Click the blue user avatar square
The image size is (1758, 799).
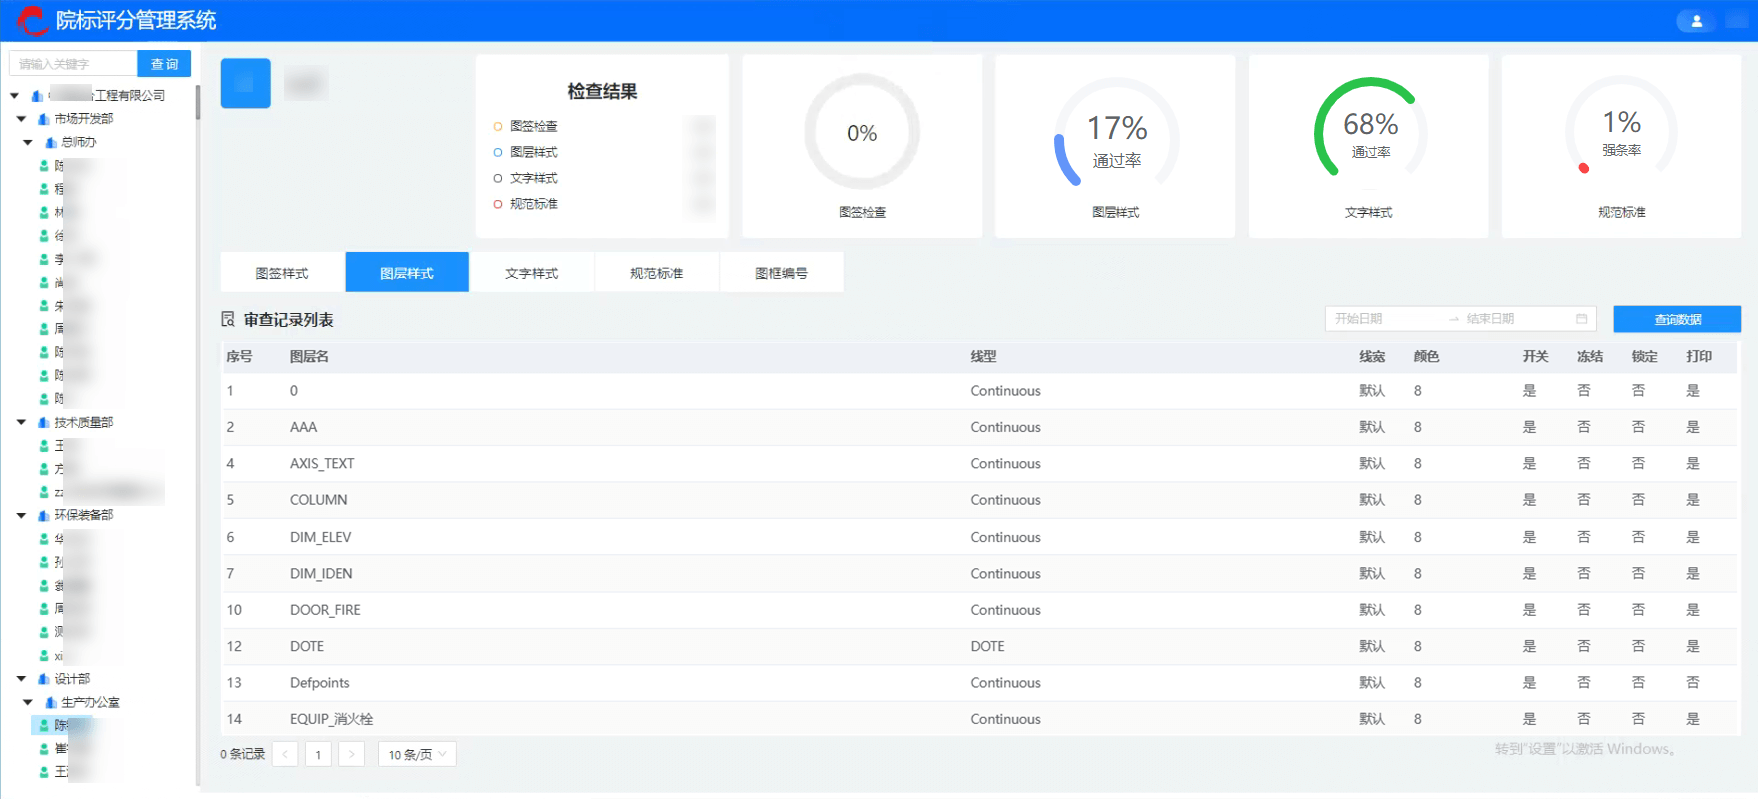(245, 83)
